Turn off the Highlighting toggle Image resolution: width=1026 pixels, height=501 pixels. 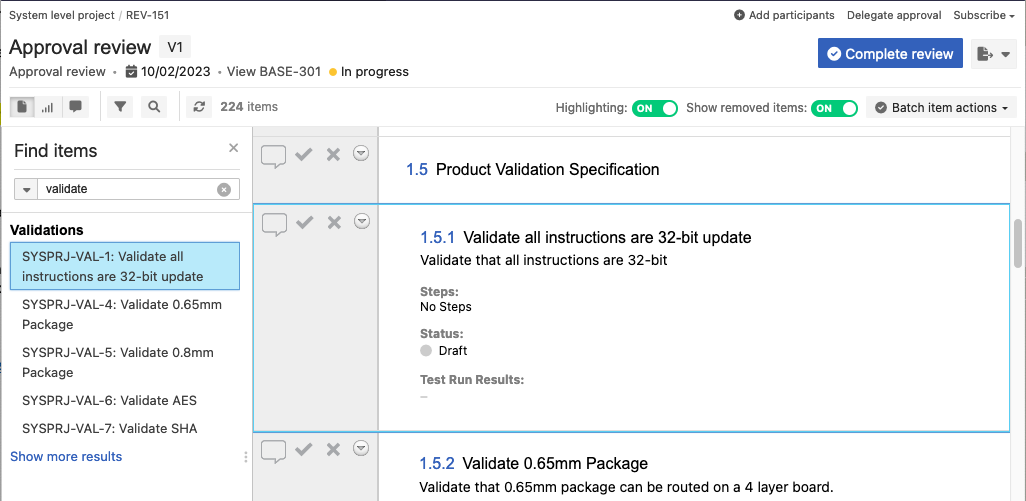(654, 108)
